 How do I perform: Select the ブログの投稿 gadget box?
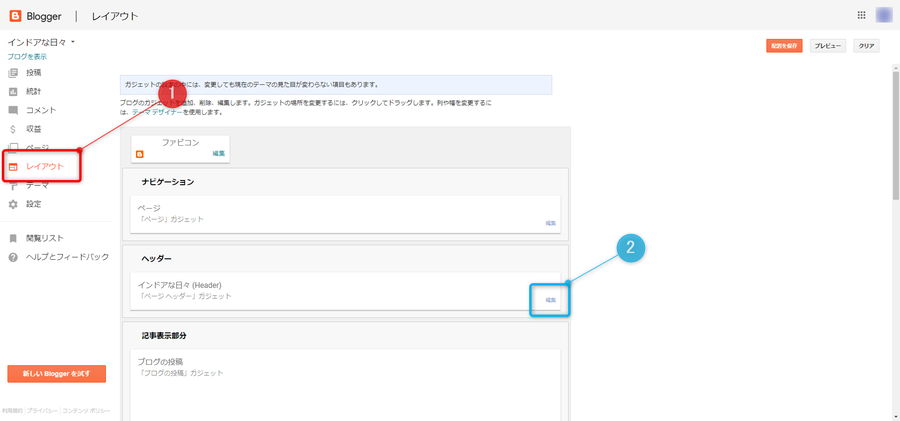346,385
